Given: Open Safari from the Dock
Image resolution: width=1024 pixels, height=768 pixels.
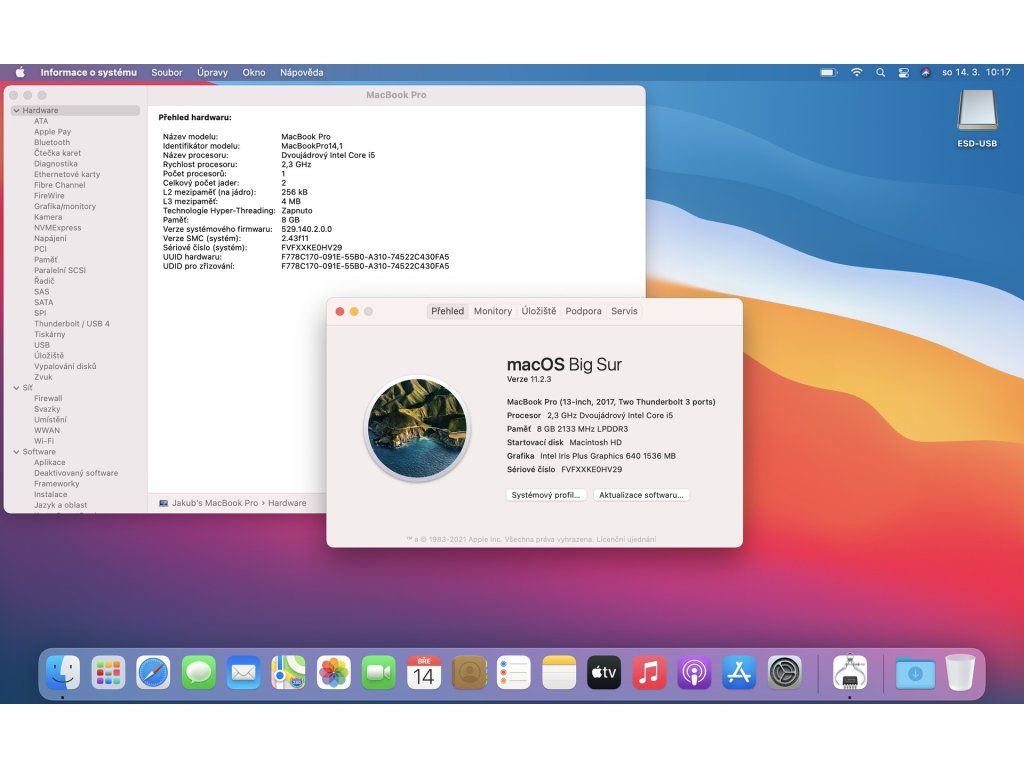Looking at the screenshot, I should 153,673.
